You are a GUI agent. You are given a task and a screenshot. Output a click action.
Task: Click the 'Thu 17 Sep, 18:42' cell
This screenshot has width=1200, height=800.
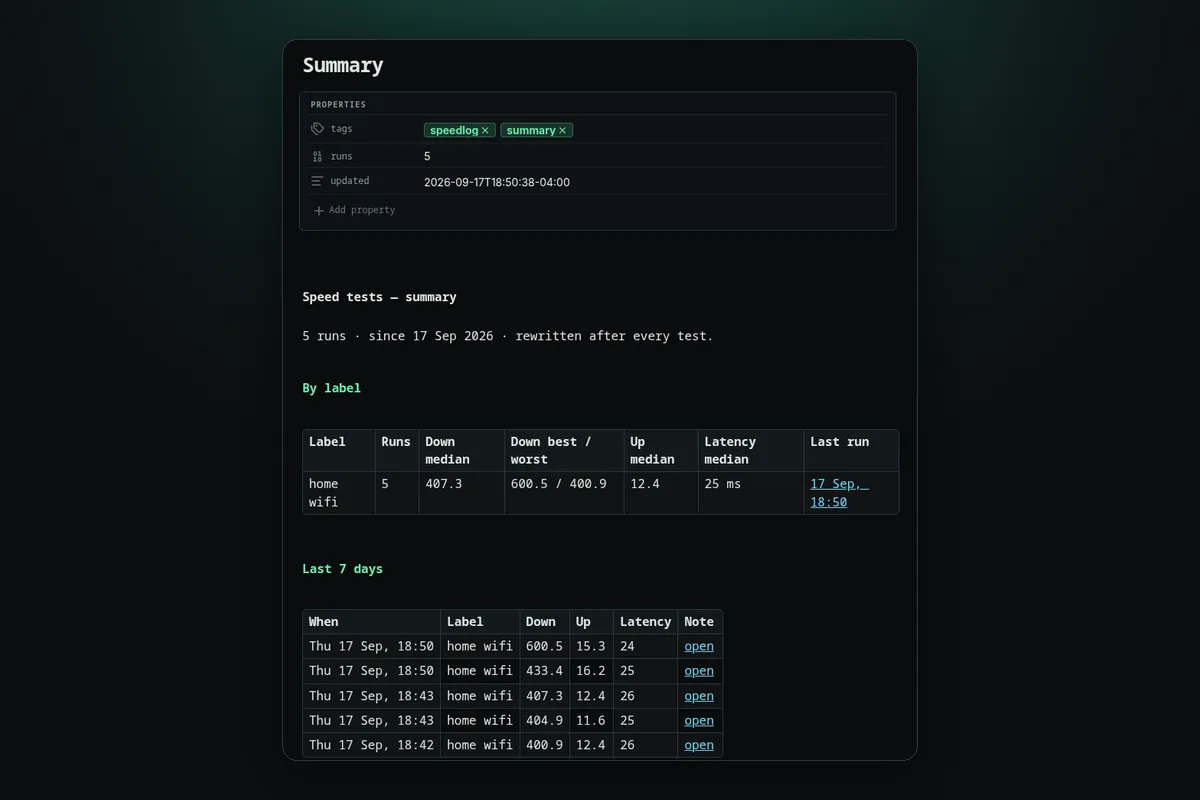click(372, 745)
